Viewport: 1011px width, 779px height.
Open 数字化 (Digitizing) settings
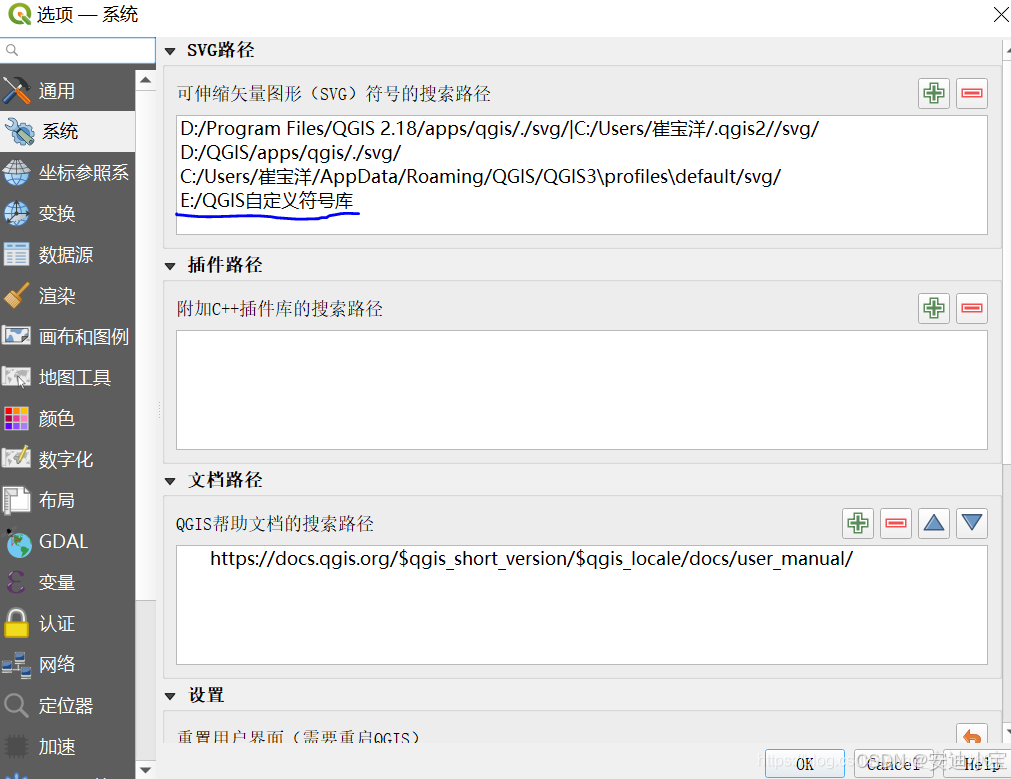pyautogui.click(x=67, y=460)
